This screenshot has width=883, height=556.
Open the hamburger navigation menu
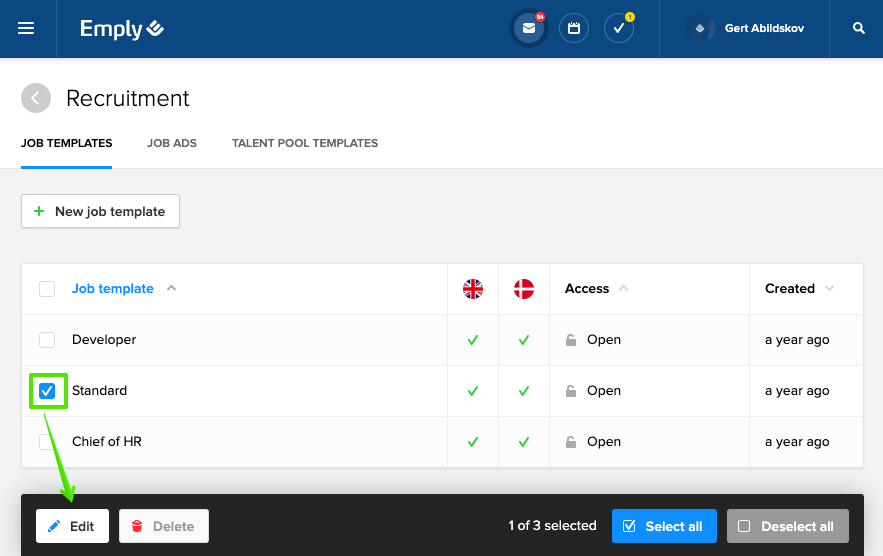(26, 29)
